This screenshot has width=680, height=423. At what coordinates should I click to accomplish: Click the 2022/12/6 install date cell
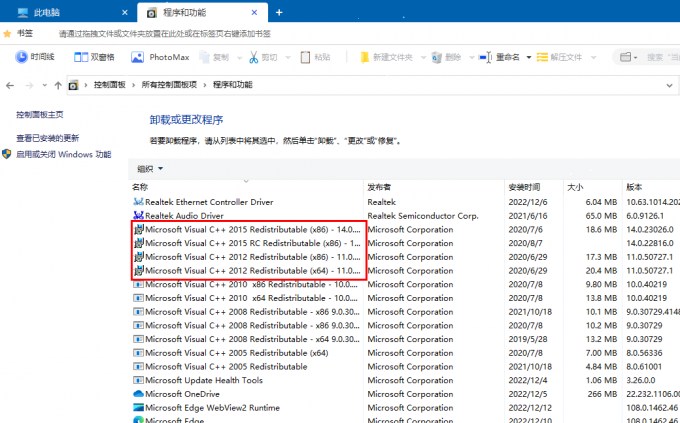(528, 202)
